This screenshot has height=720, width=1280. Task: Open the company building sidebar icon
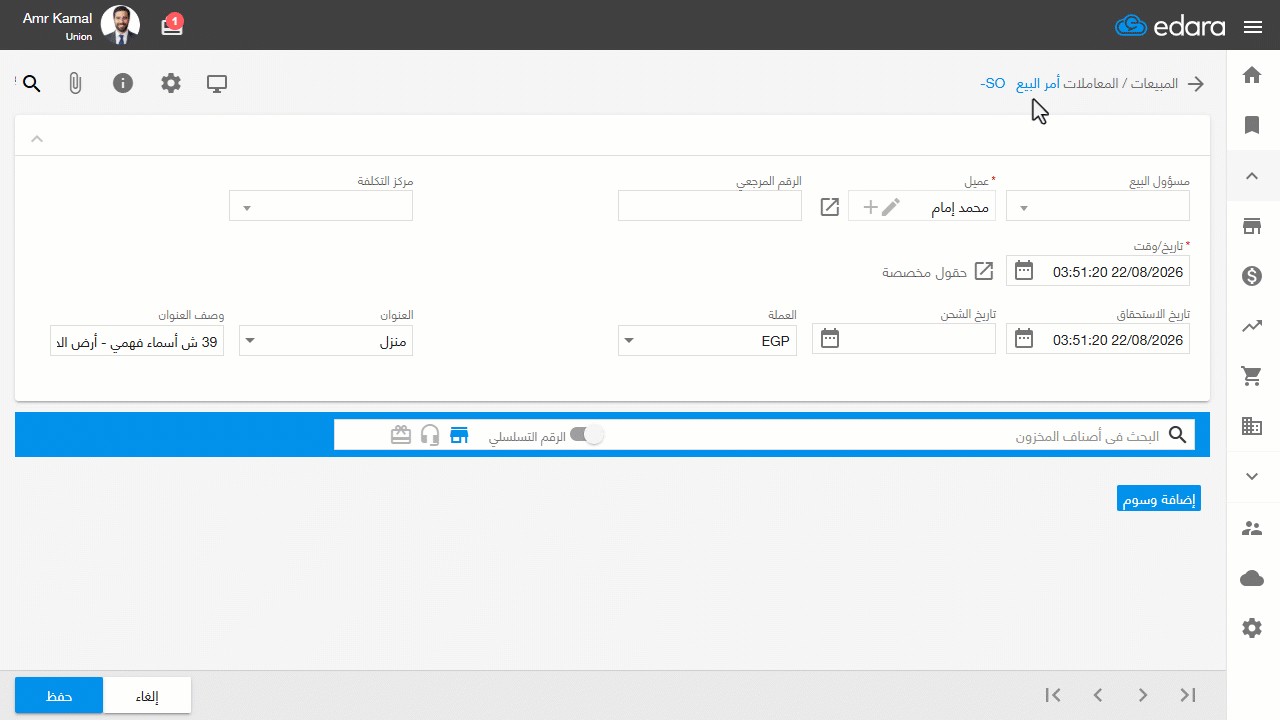click(x=1252, y=426)
